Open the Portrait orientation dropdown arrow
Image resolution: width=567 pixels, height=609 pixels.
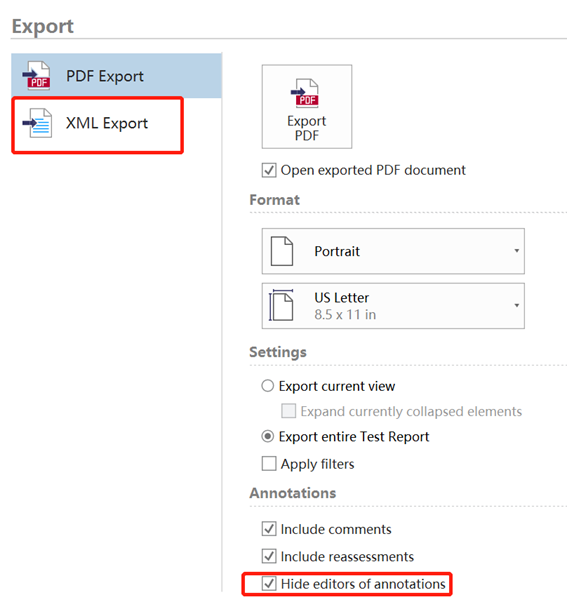(517, 251)
